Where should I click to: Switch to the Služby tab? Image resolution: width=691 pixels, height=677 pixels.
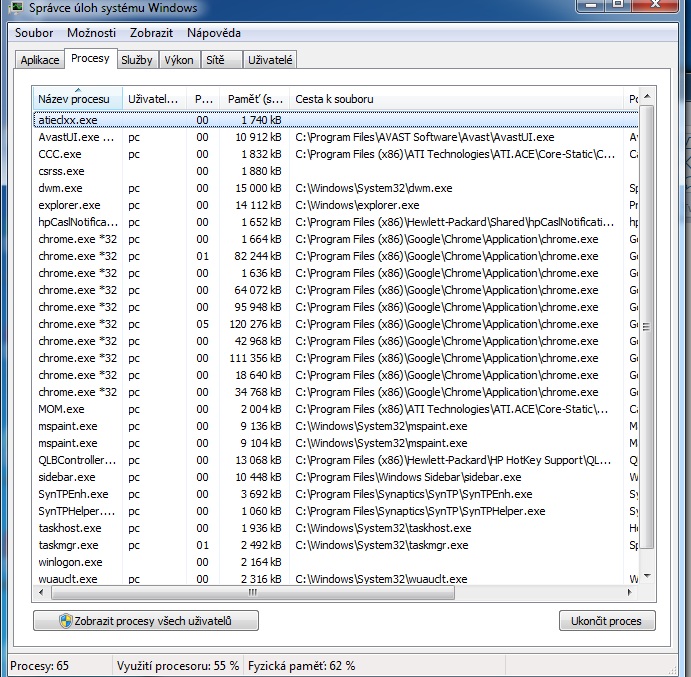tap(137, 60)
